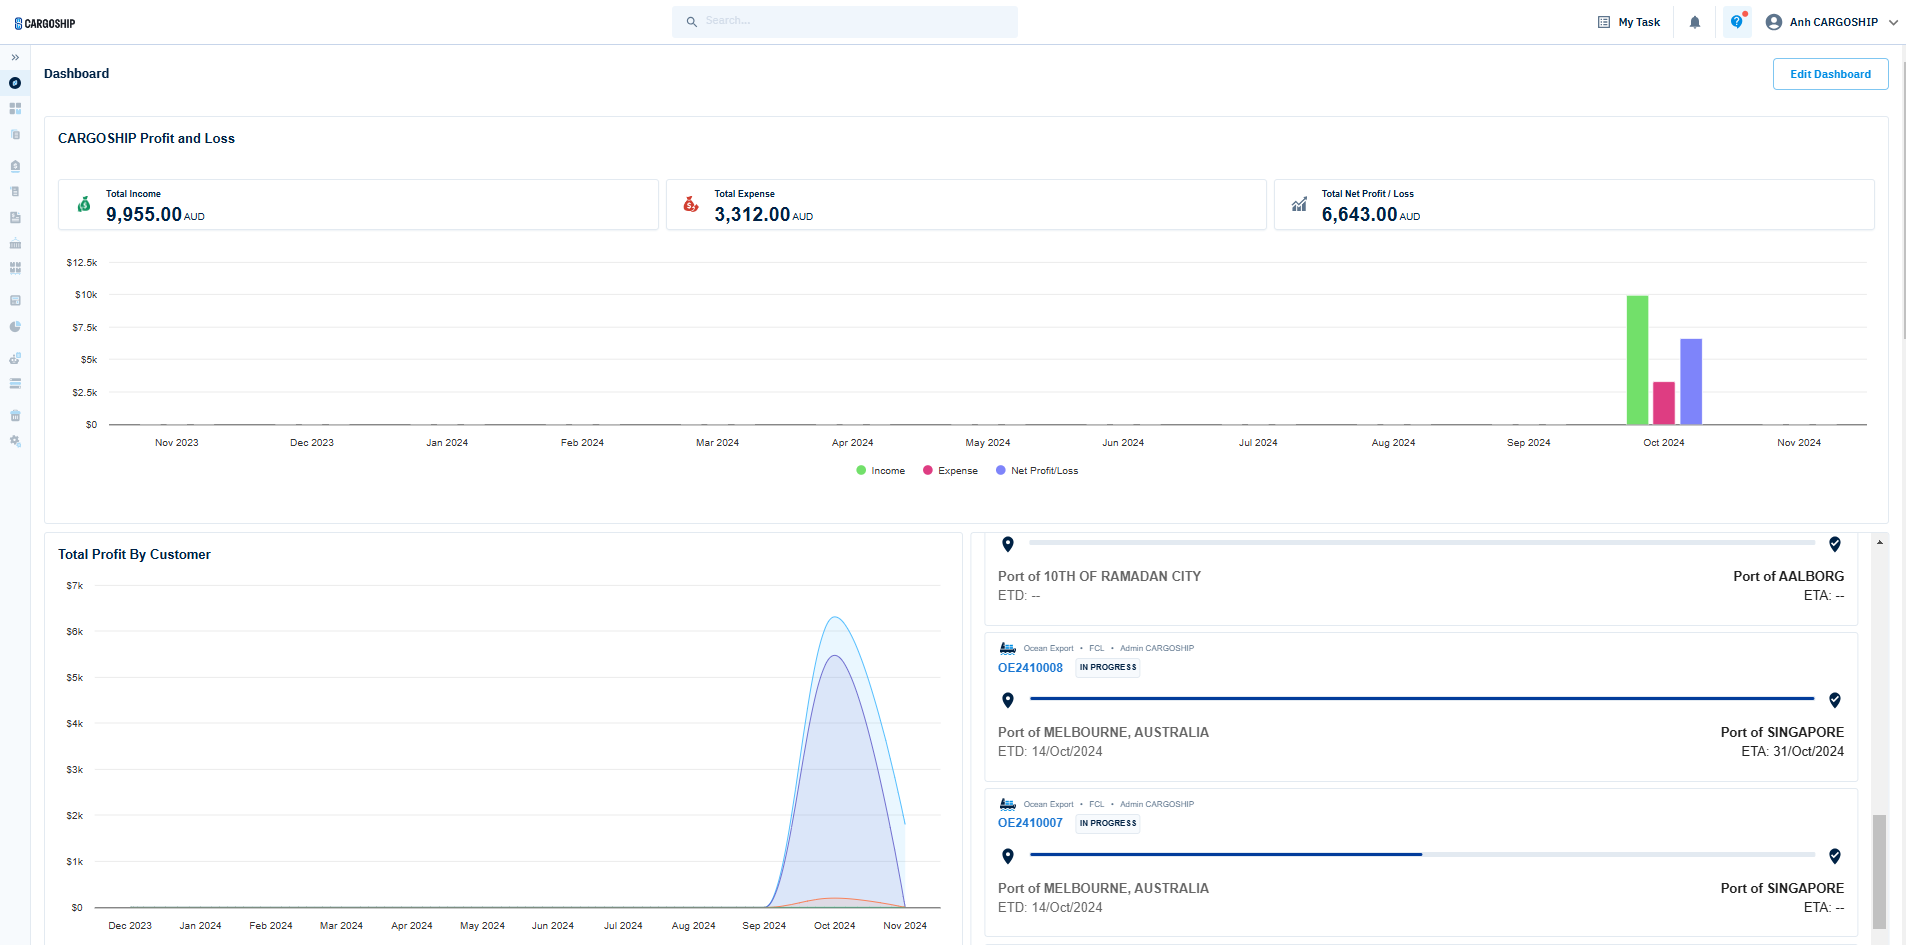
Task: Click the help question mark icon
Action: [x=1737, y=22]
